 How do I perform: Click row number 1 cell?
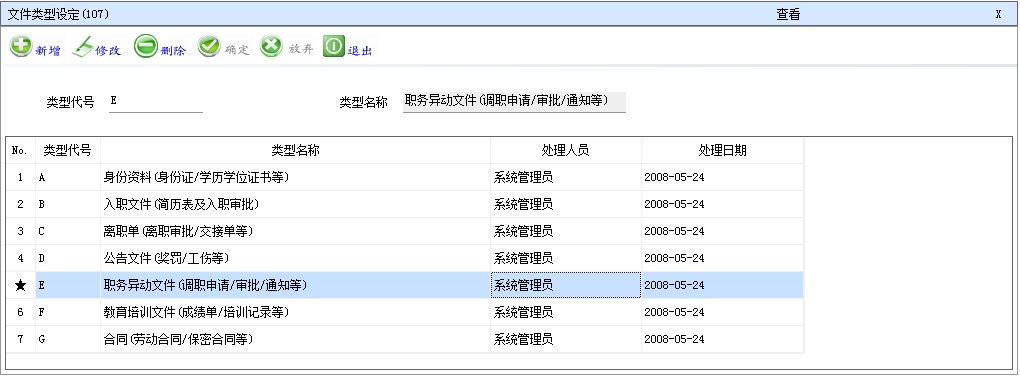coord(20,177)
